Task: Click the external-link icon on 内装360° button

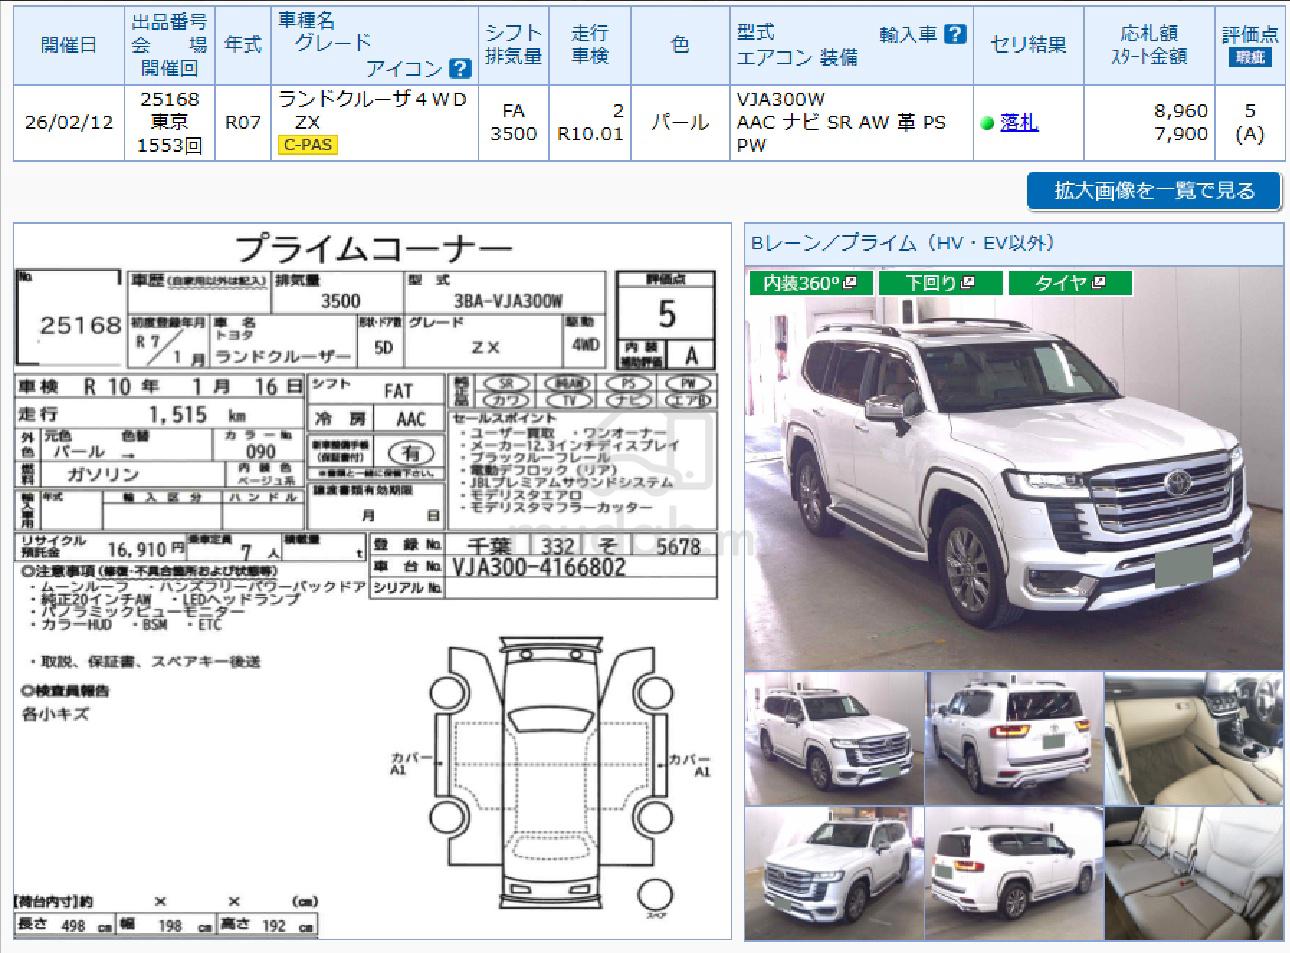Action: click(x=850, y=283)
